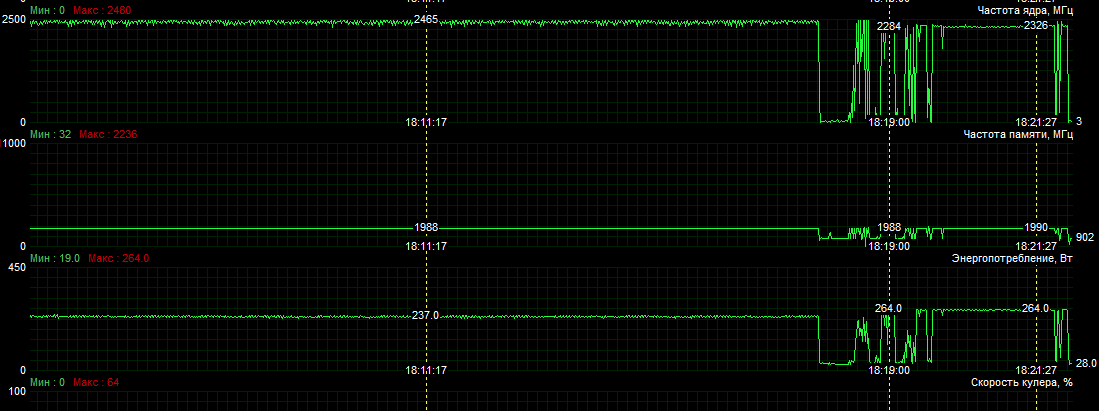The image size is (1099, 411).
Task: Click the 264.0 power value at 18:19:00 marker
Action: tap(889, 308)
